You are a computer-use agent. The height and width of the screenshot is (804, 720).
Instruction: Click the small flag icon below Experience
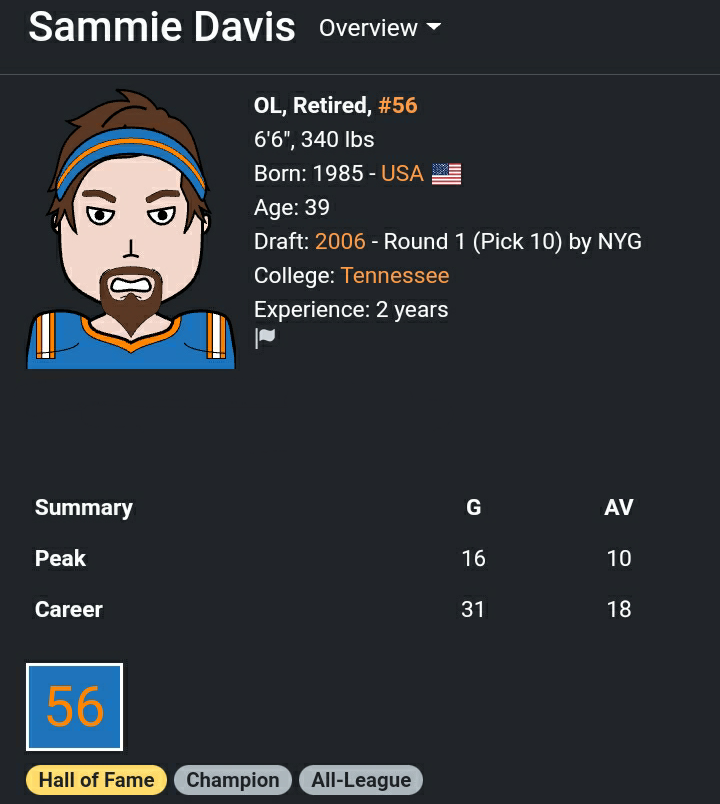tap(265, 338)
